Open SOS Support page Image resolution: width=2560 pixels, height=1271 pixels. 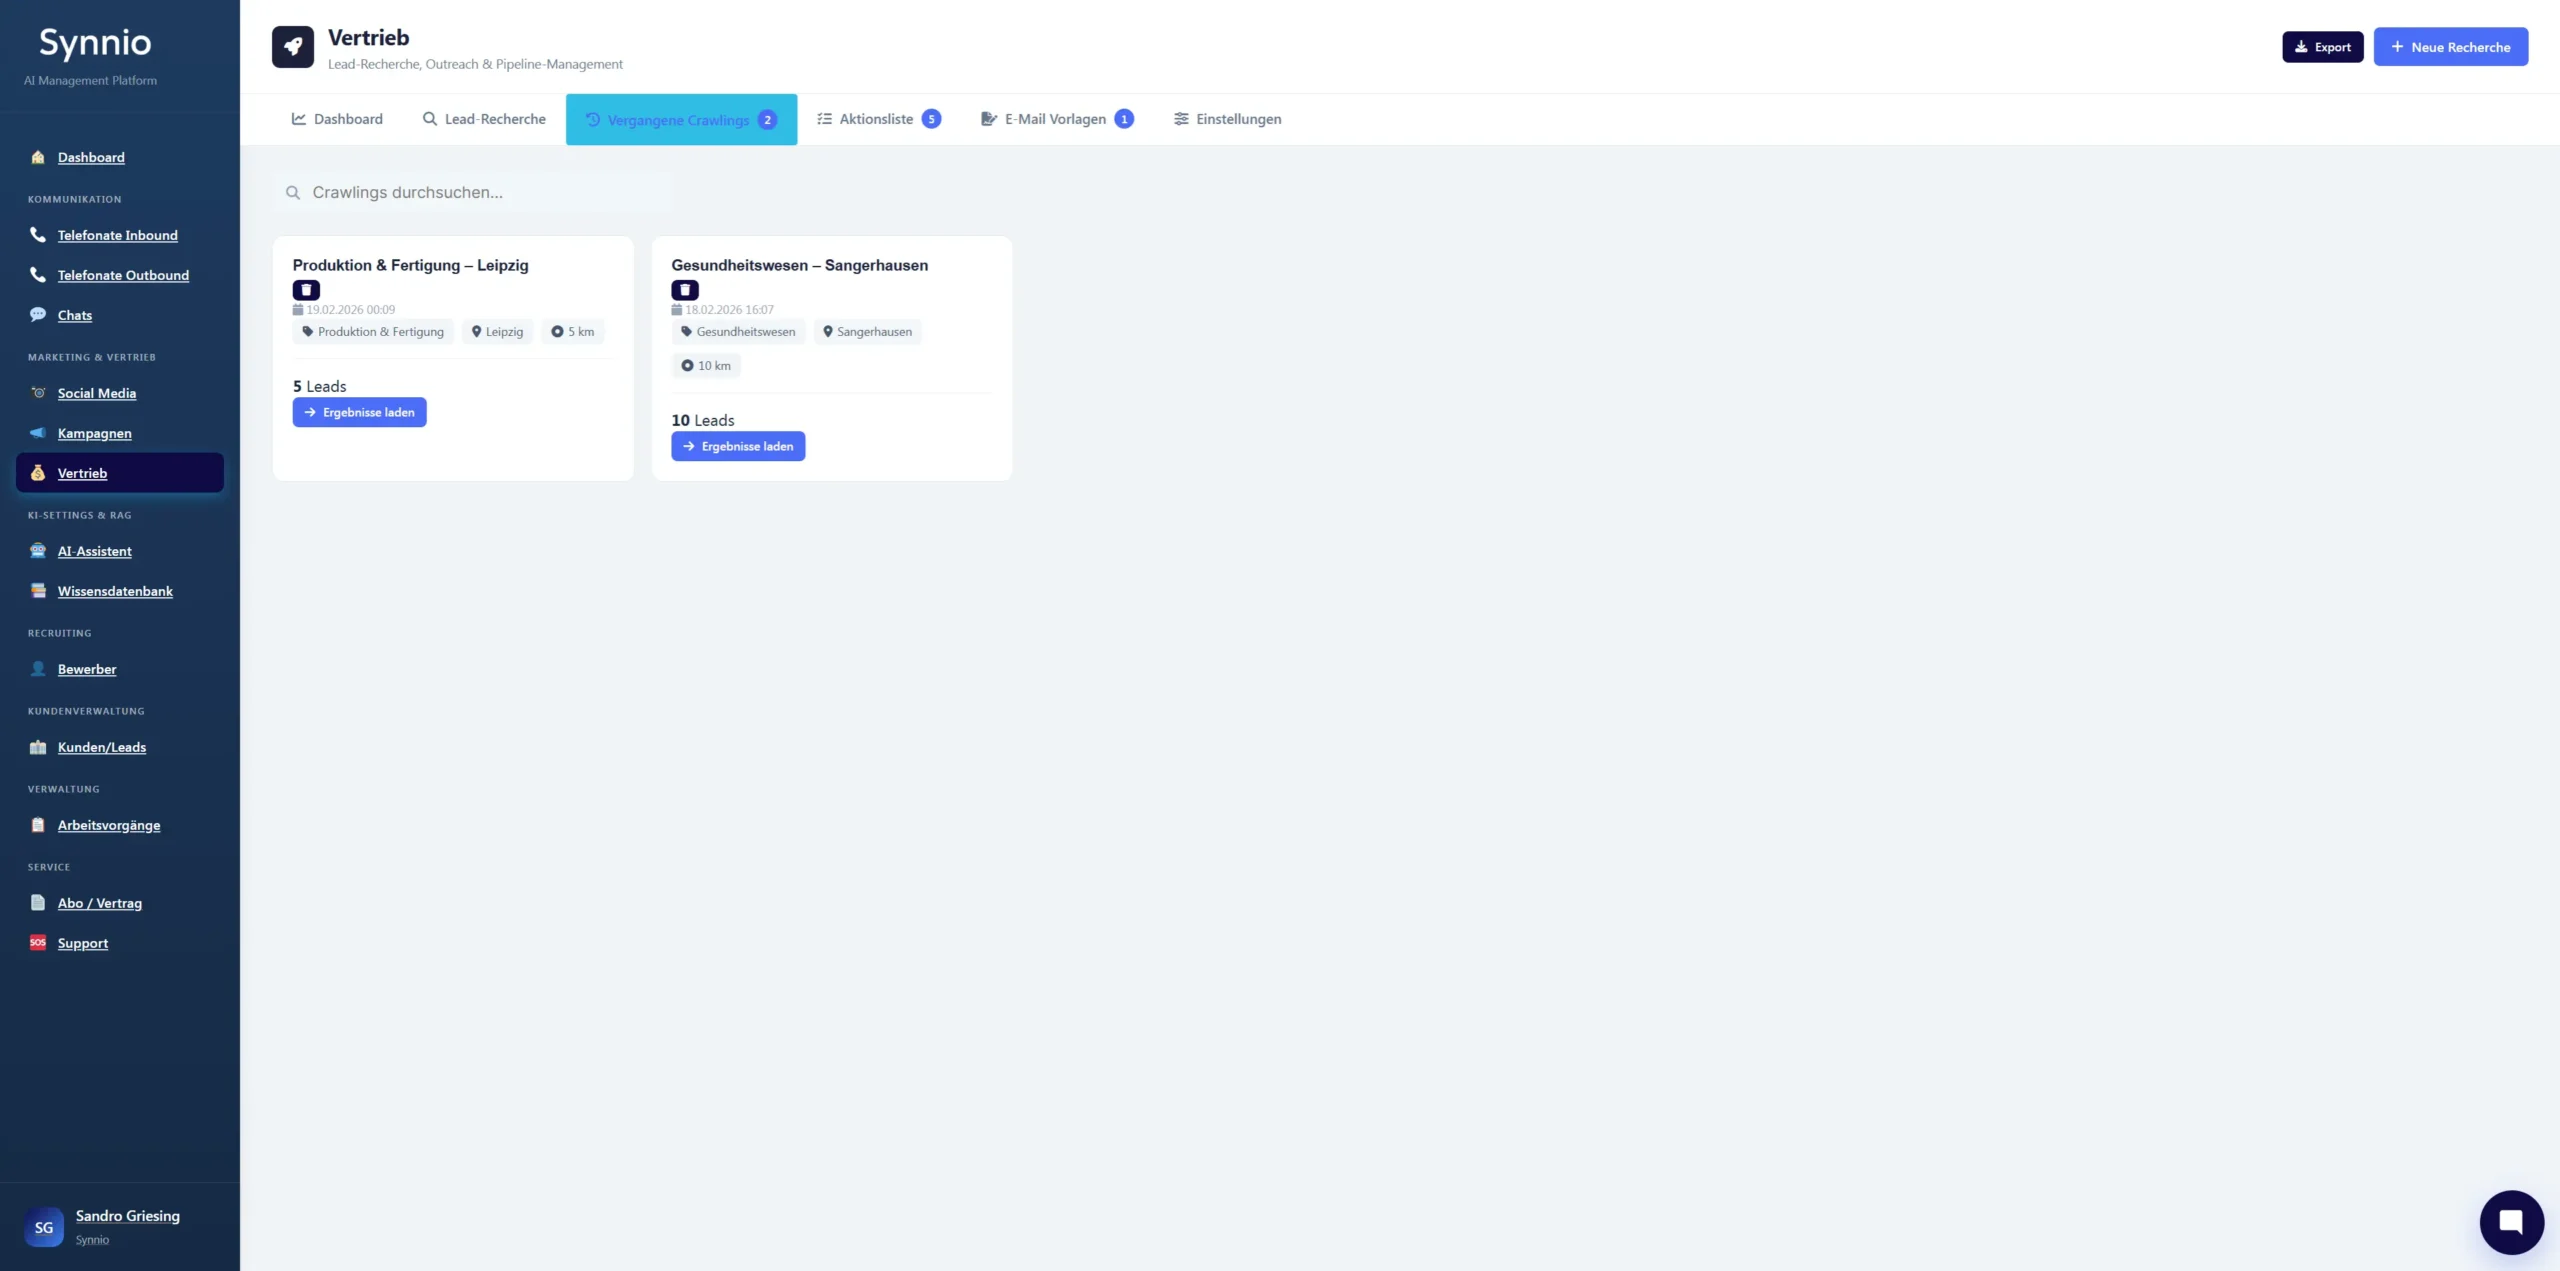(82, 943)
